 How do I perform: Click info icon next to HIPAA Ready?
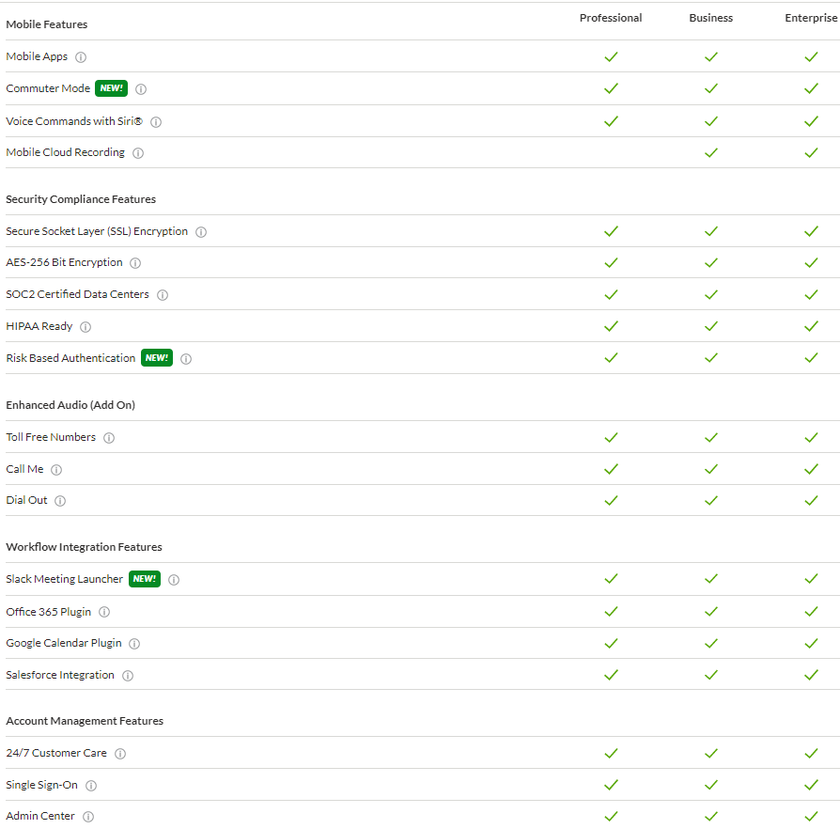[x=85, y=327]
